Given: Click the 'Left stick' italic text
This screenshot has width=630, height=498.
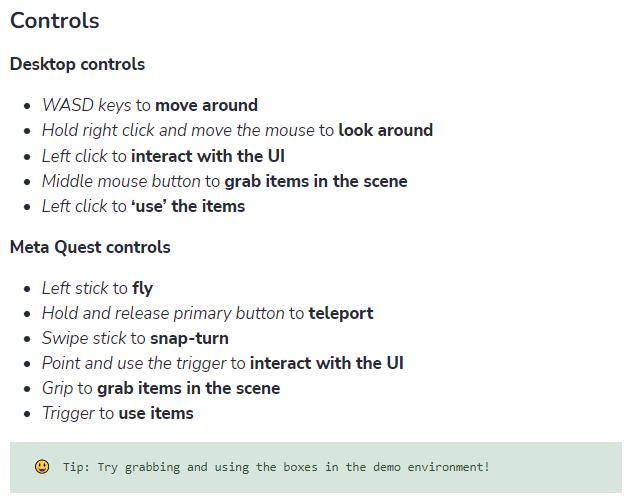Looking at the screenshot, I should [75, 288].
